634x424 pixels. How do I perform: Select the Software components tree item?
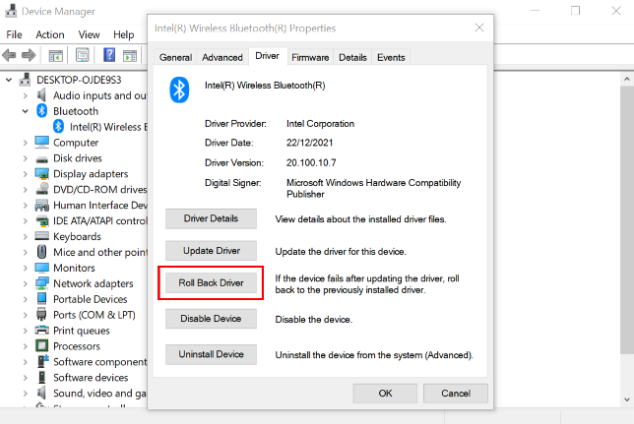100,362
